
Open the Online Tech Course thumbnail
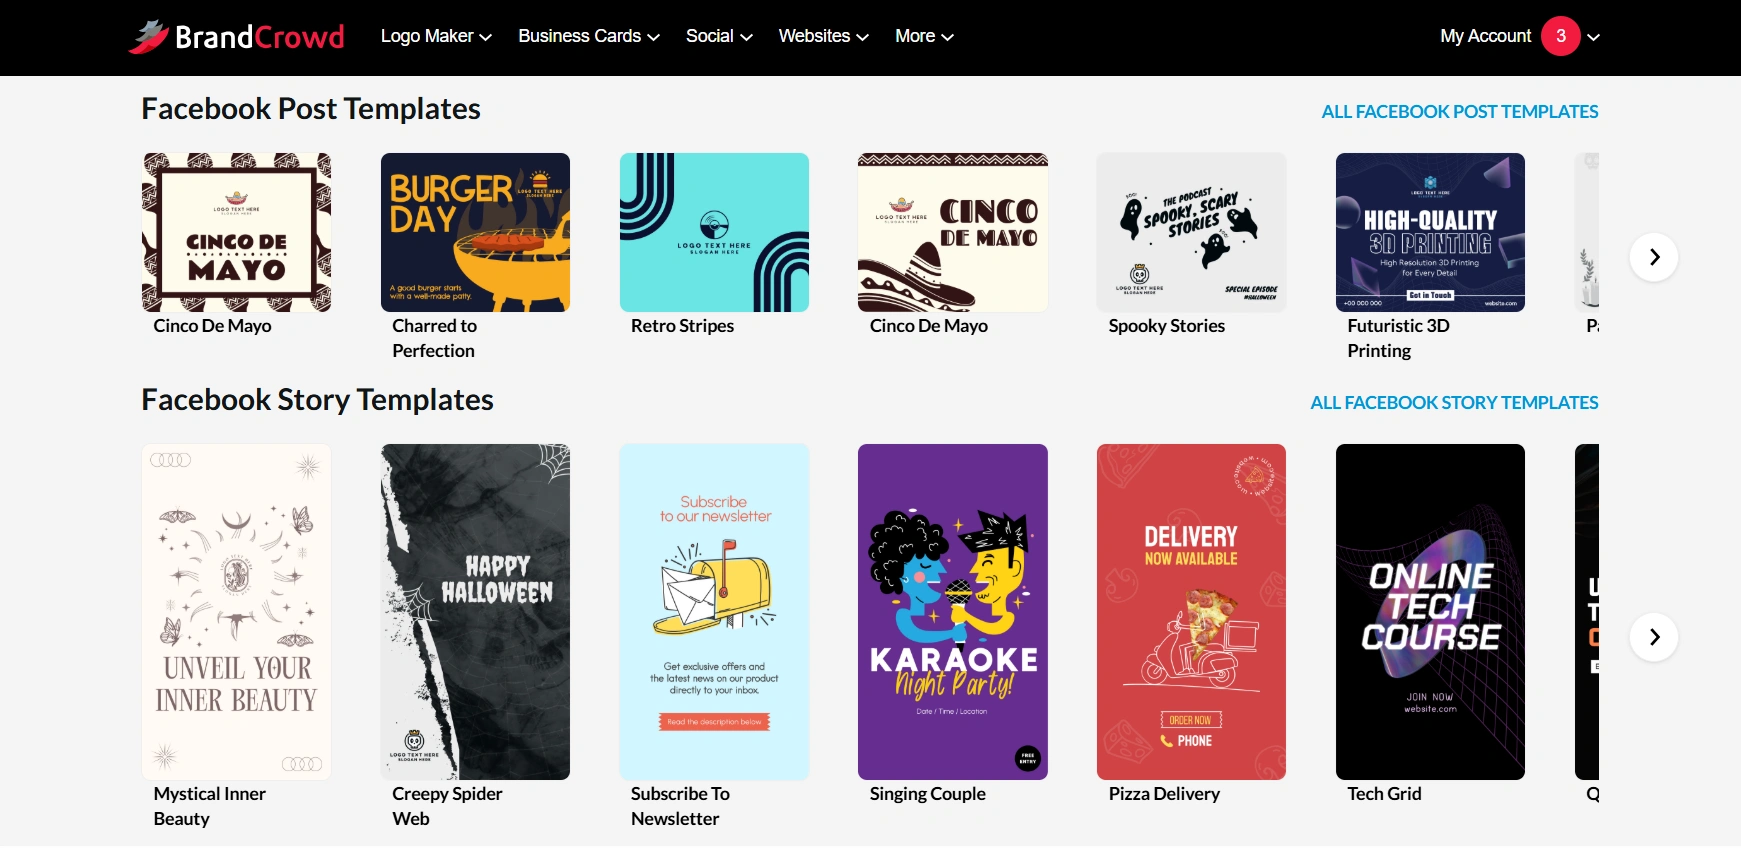[x=1430, y=612]
